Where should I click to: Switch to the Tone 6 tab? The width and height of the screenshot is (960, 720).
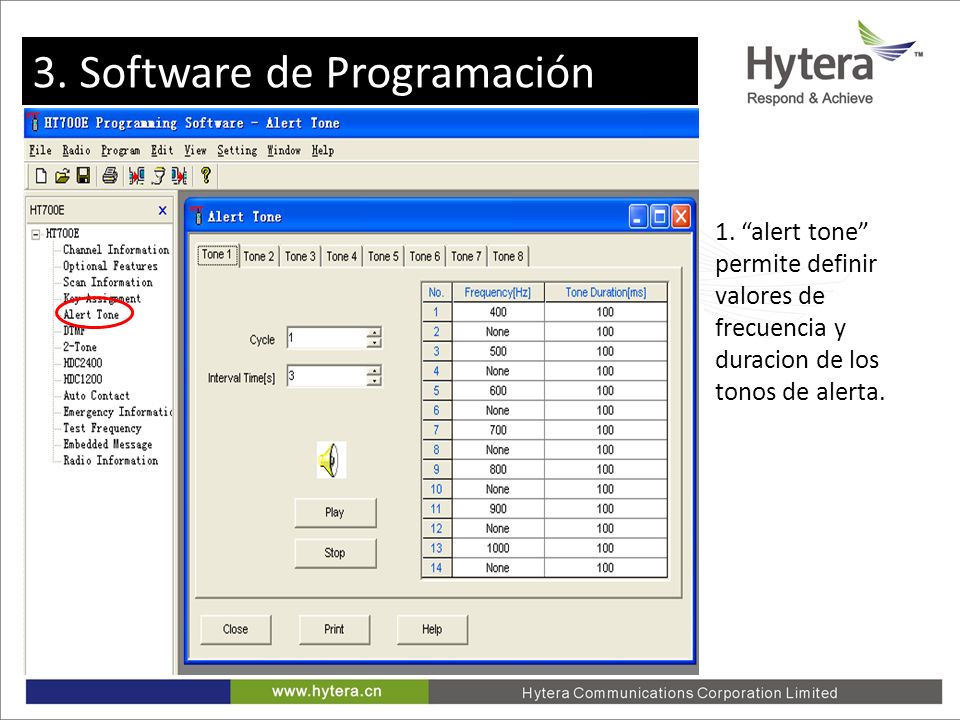[x=425, y=257]
